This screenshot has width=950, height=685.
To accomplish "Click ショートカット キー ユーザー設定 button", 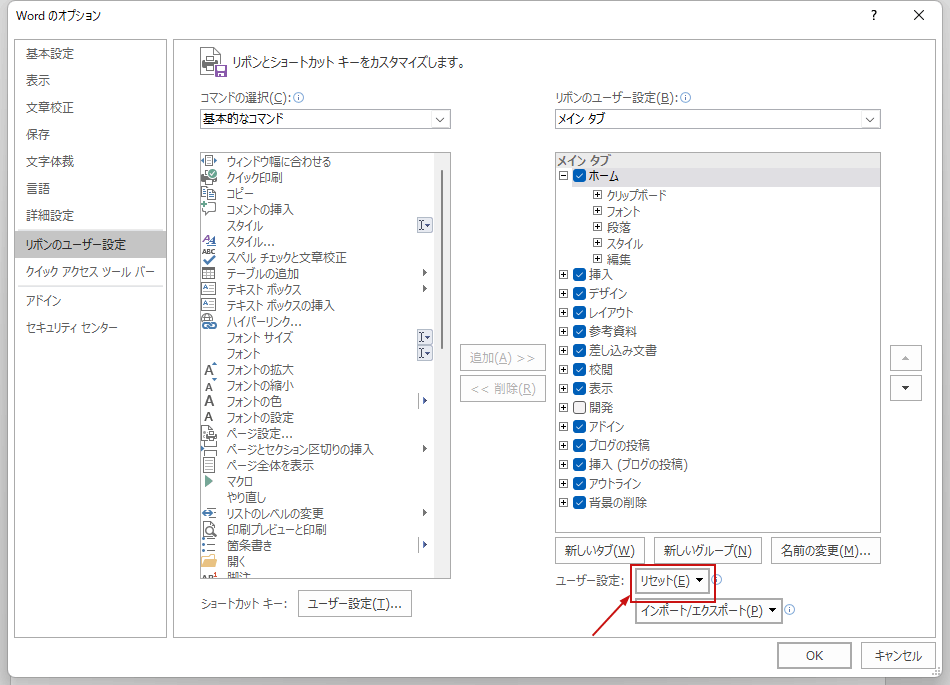I will click(x=355, y=604).
